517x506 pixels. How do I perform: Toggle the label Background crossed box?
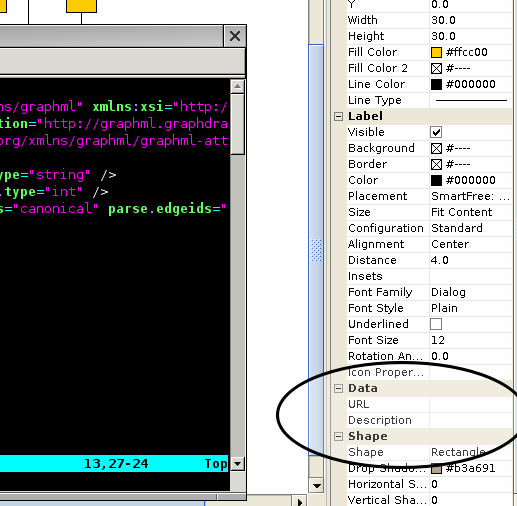[x=436, y=148]
